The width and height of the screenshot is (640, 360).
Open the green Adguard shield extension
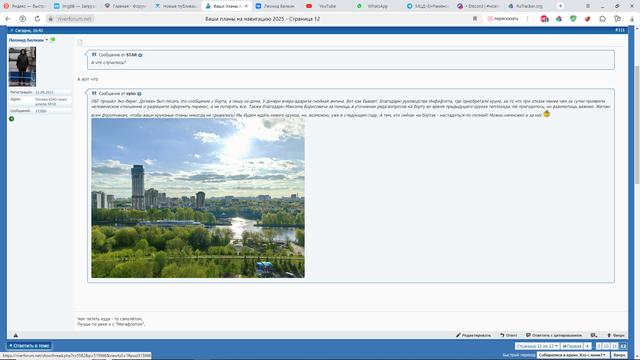click(573, 19)
